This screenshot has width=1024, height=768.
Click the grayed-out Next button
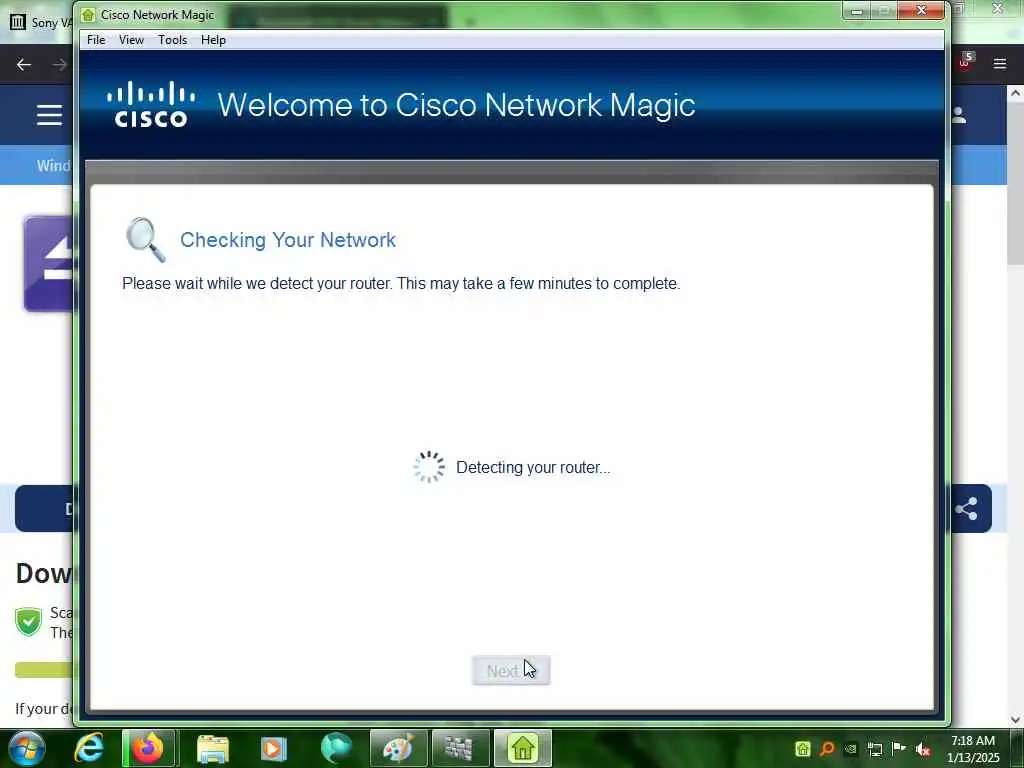[x=511, y=671]
